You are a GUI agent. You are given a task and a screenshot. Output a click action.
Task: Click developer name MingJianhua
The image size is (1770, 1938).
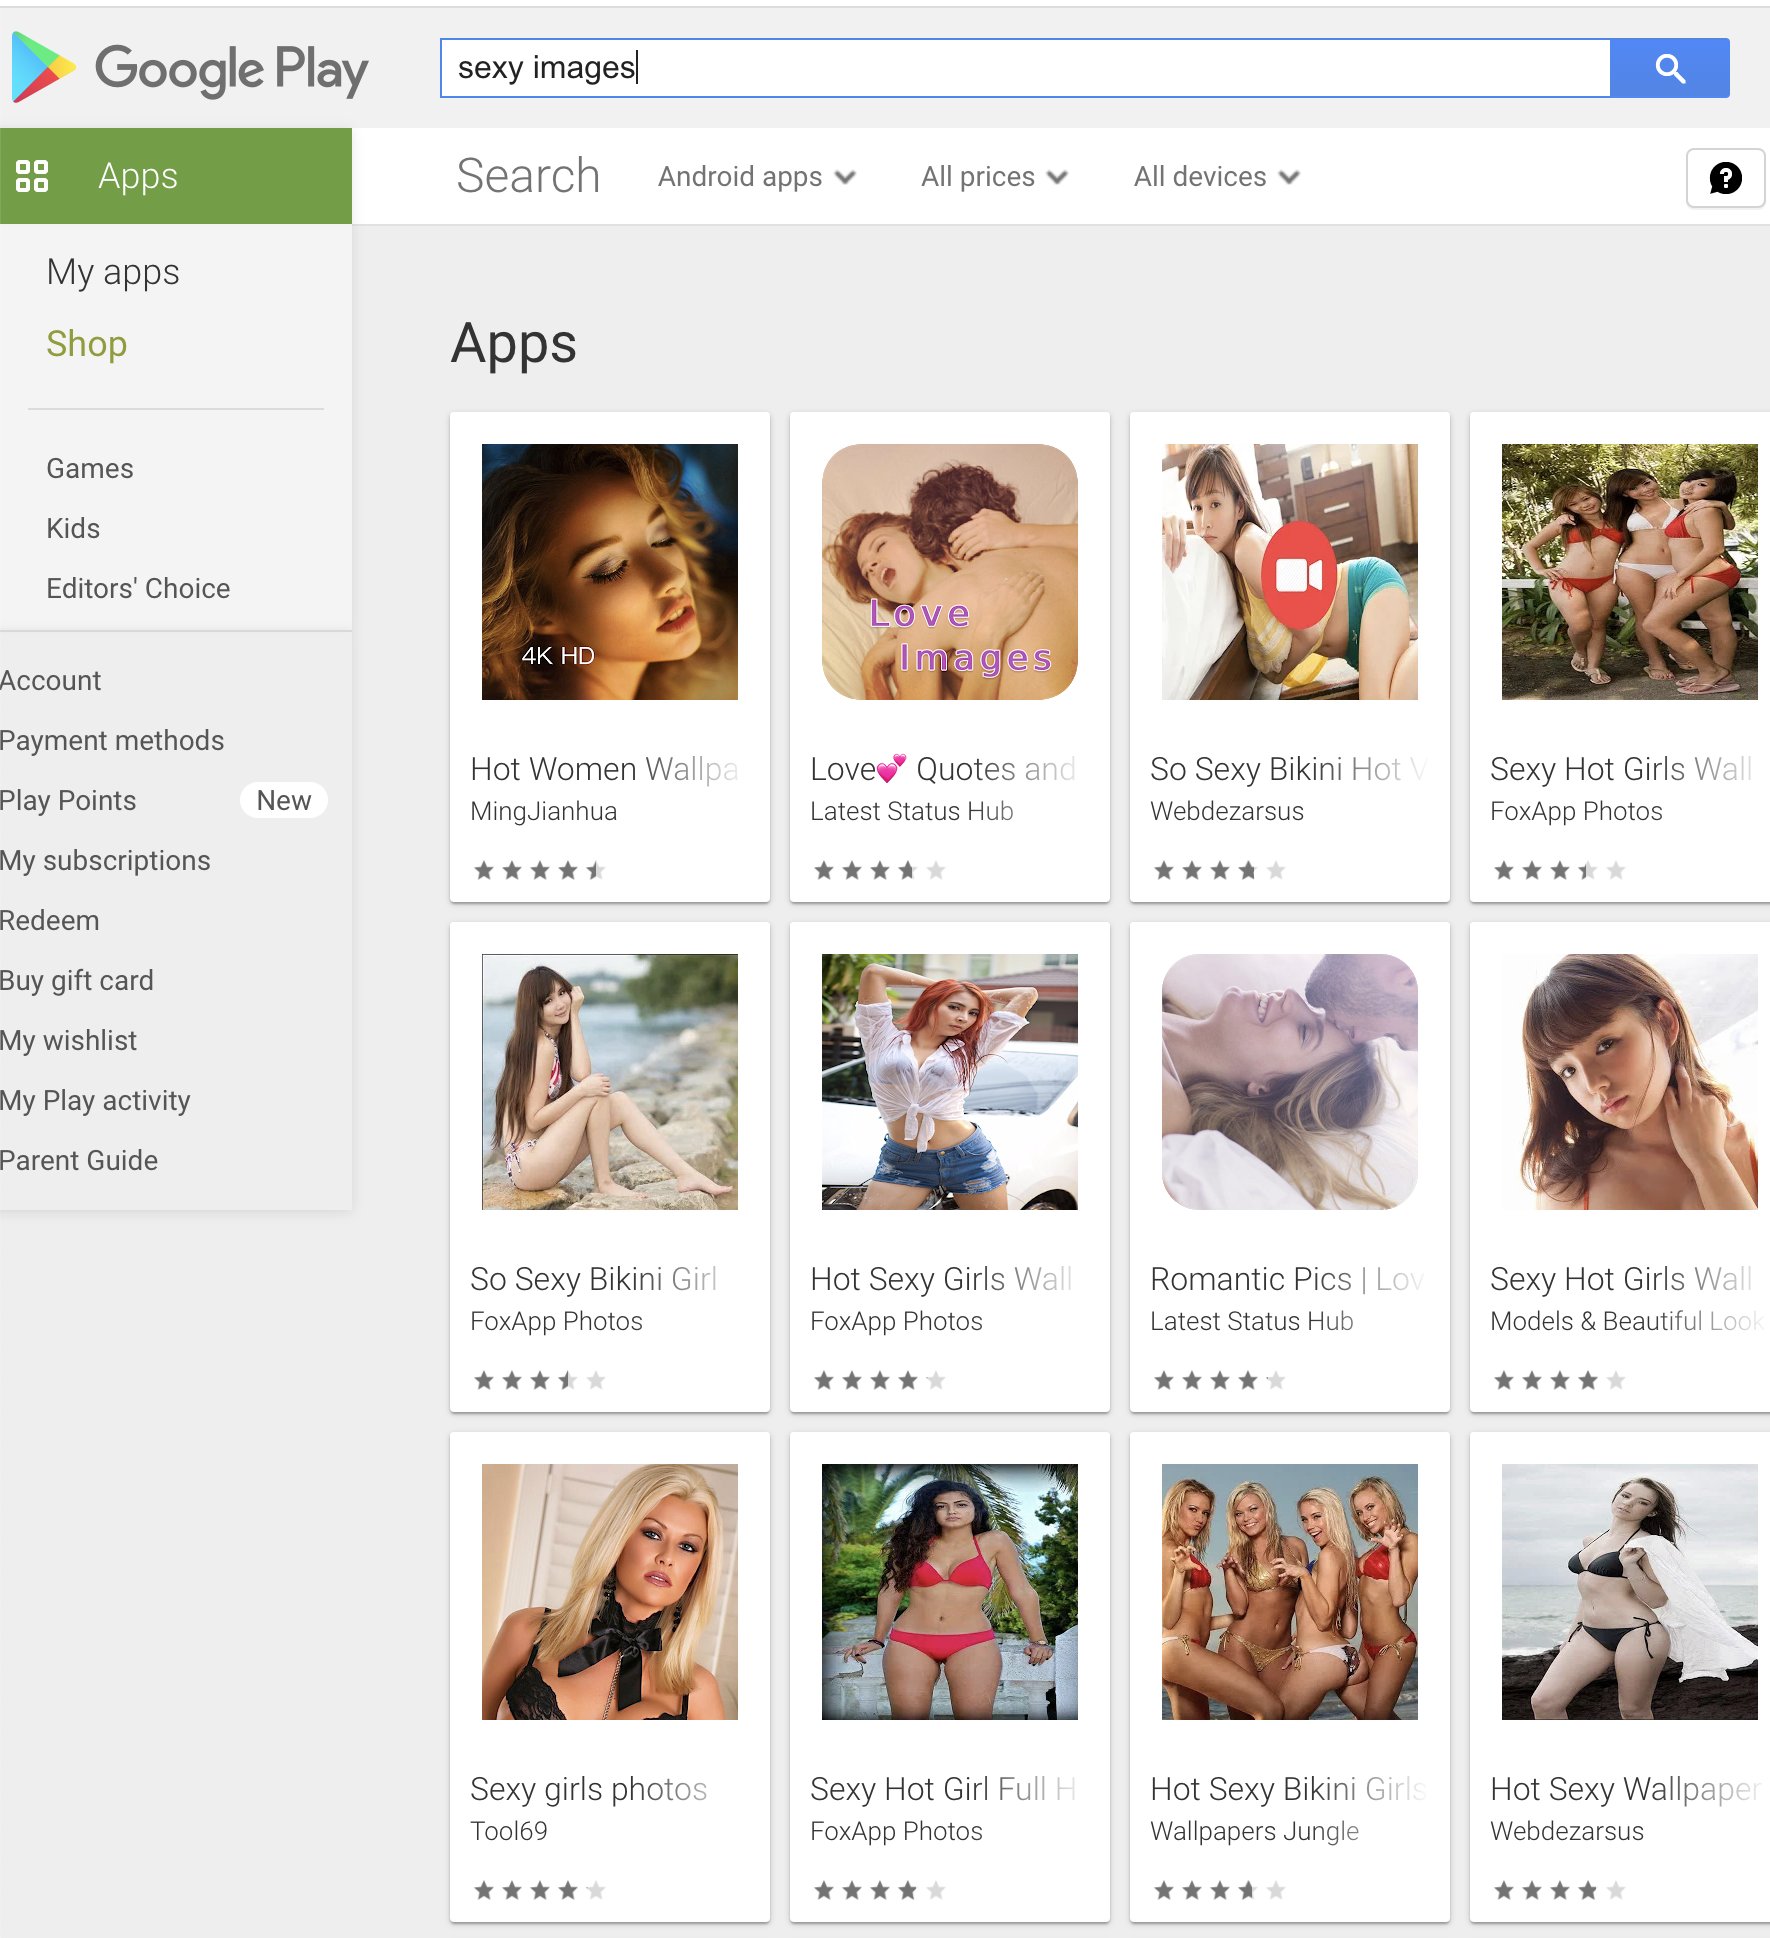(544, 811)
